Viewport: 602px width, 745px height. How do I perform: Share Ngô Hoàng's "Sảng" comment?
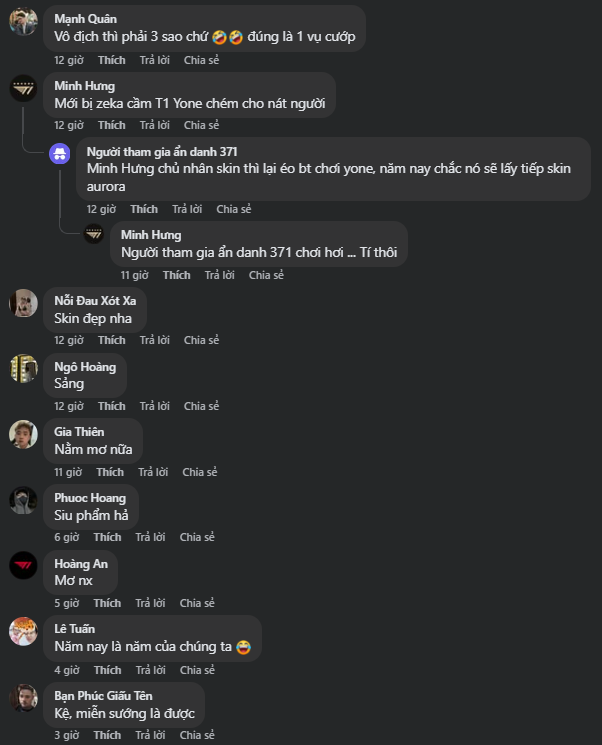pos(201,406)
